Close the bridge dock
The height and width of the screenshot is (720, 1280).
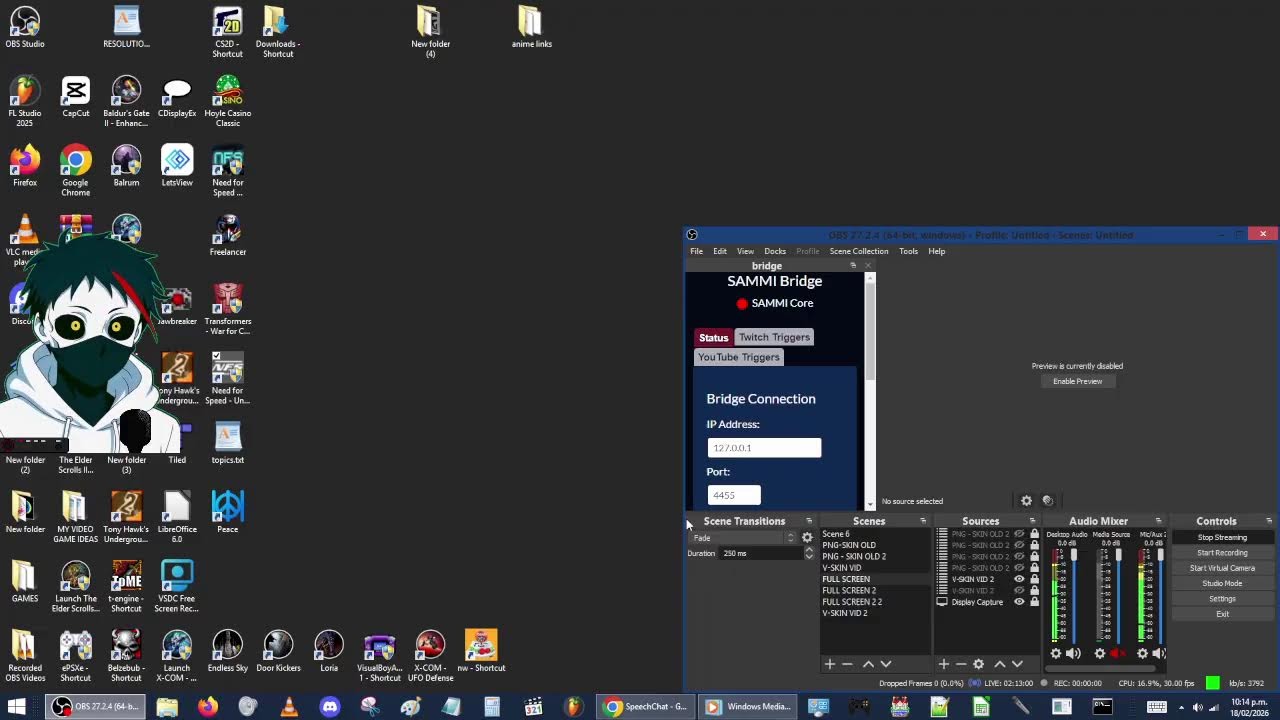(x=867, y=266)
